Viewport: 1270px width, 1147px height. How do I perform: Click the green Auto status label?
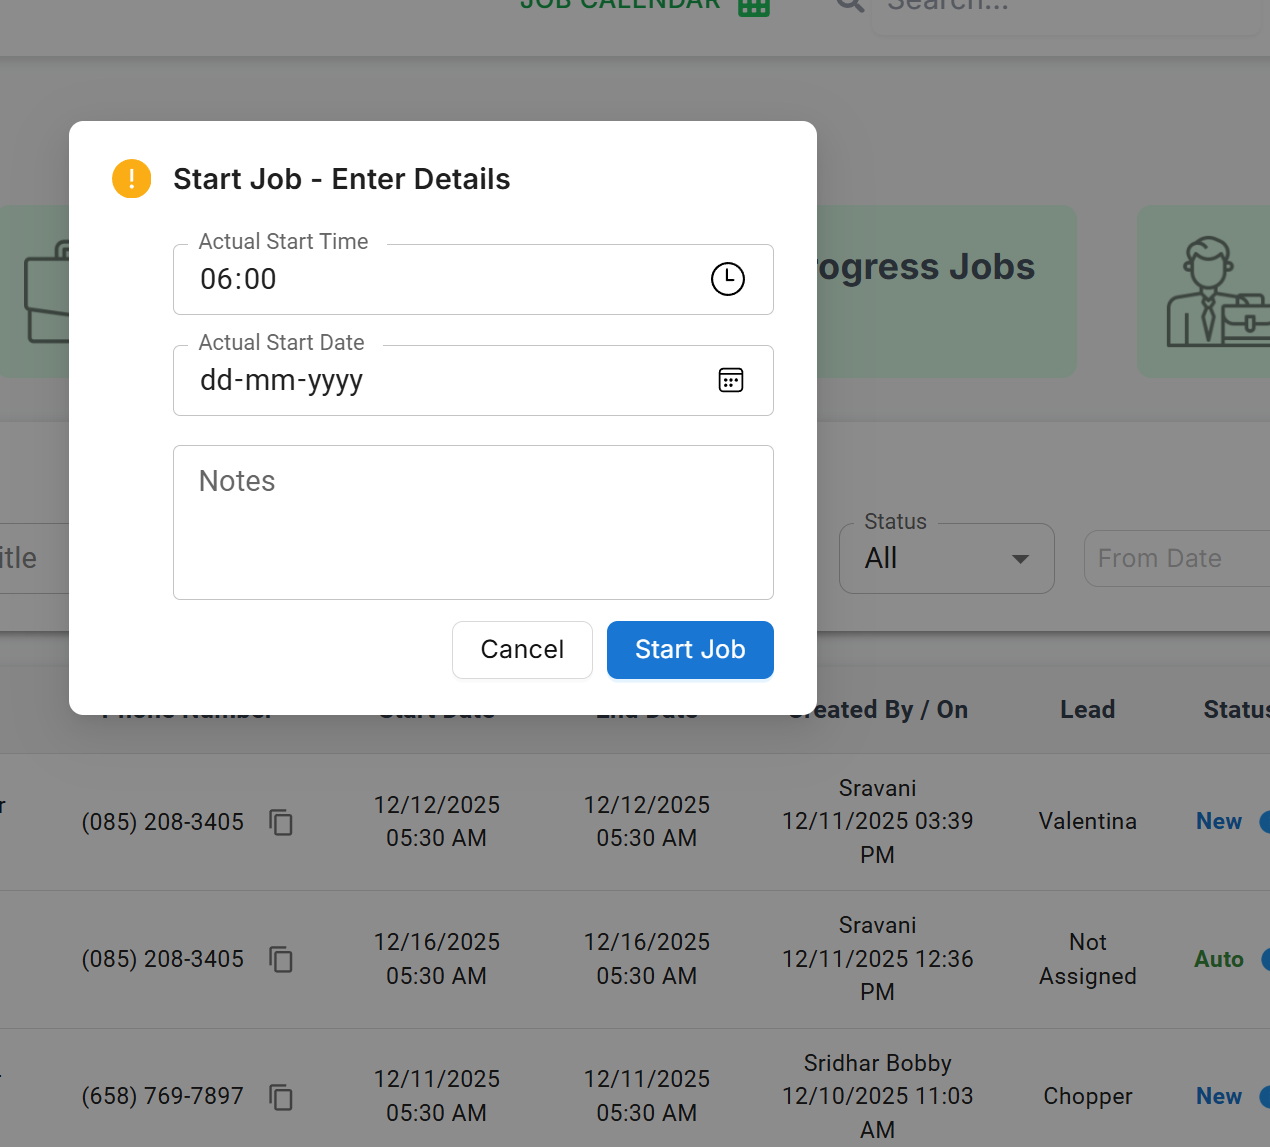click(1219, 959)
